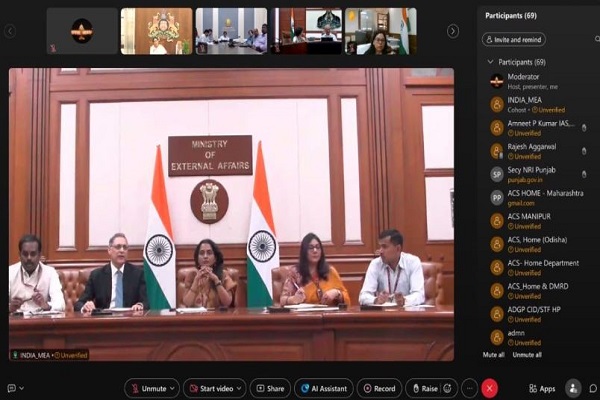The height and width of the screenshot is (400, 600).
Task: Click the red leave meeting button
Action: coord(489,388)
